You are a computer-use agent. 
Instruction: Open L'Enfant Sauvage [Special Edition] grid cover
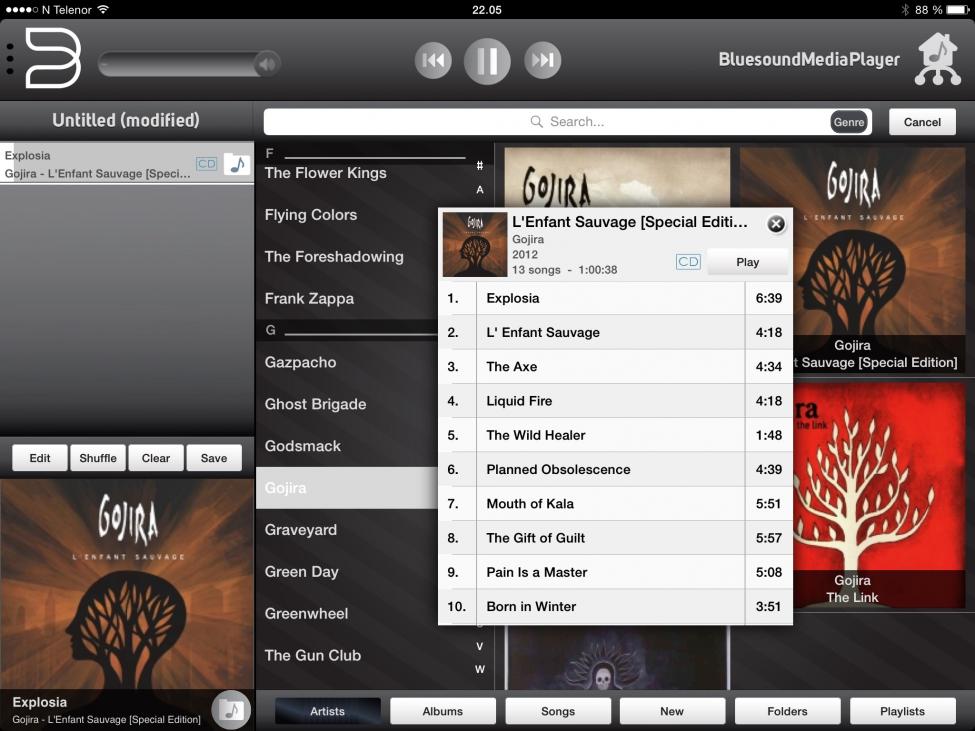click(x=879, y=260)
